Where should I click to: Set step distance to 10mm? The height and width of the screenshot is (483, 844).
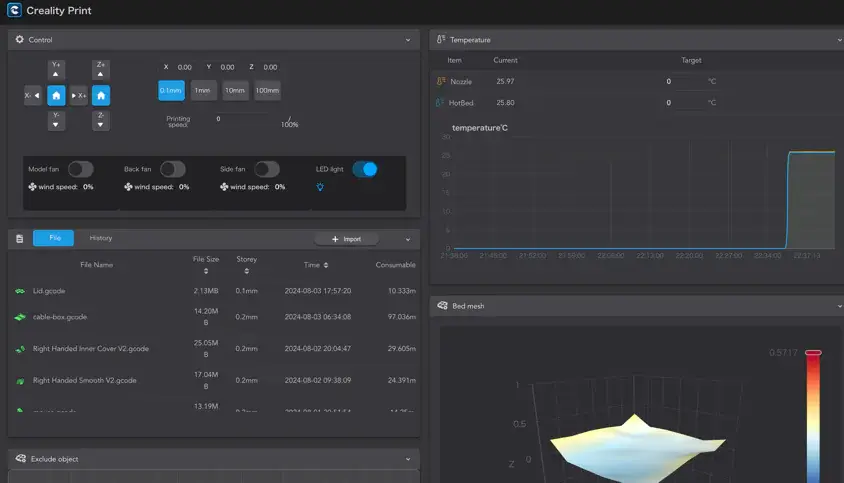235,91
